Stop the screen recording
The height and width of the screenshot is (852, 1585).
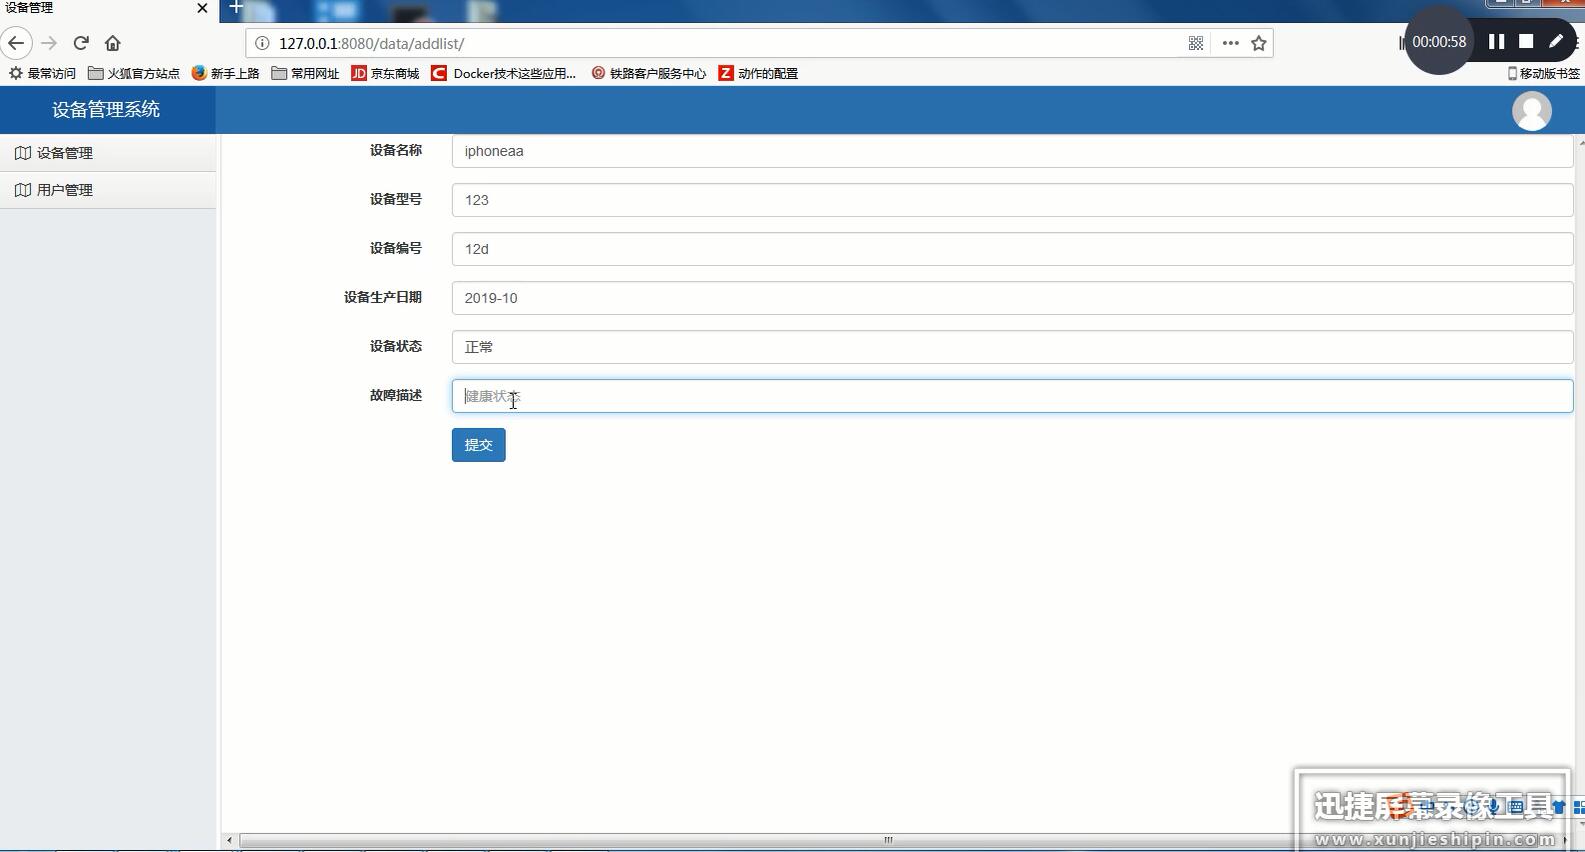pyautogui.click(x=1526, y=41)
